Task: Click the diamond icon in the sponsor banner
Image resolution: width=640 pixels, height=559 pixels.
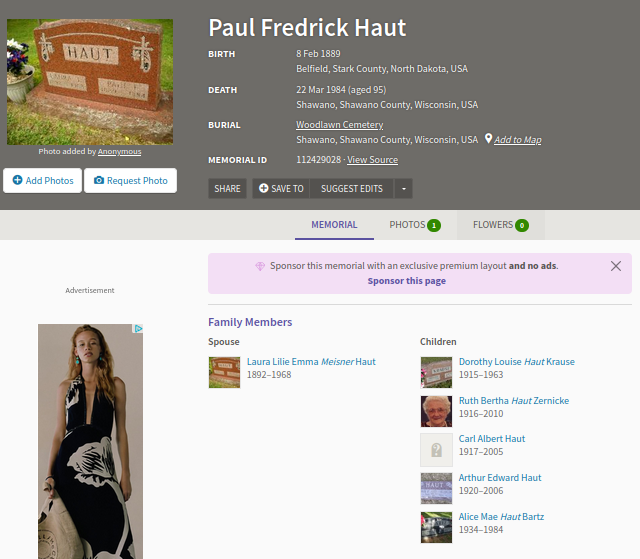Action: point(260,266)
